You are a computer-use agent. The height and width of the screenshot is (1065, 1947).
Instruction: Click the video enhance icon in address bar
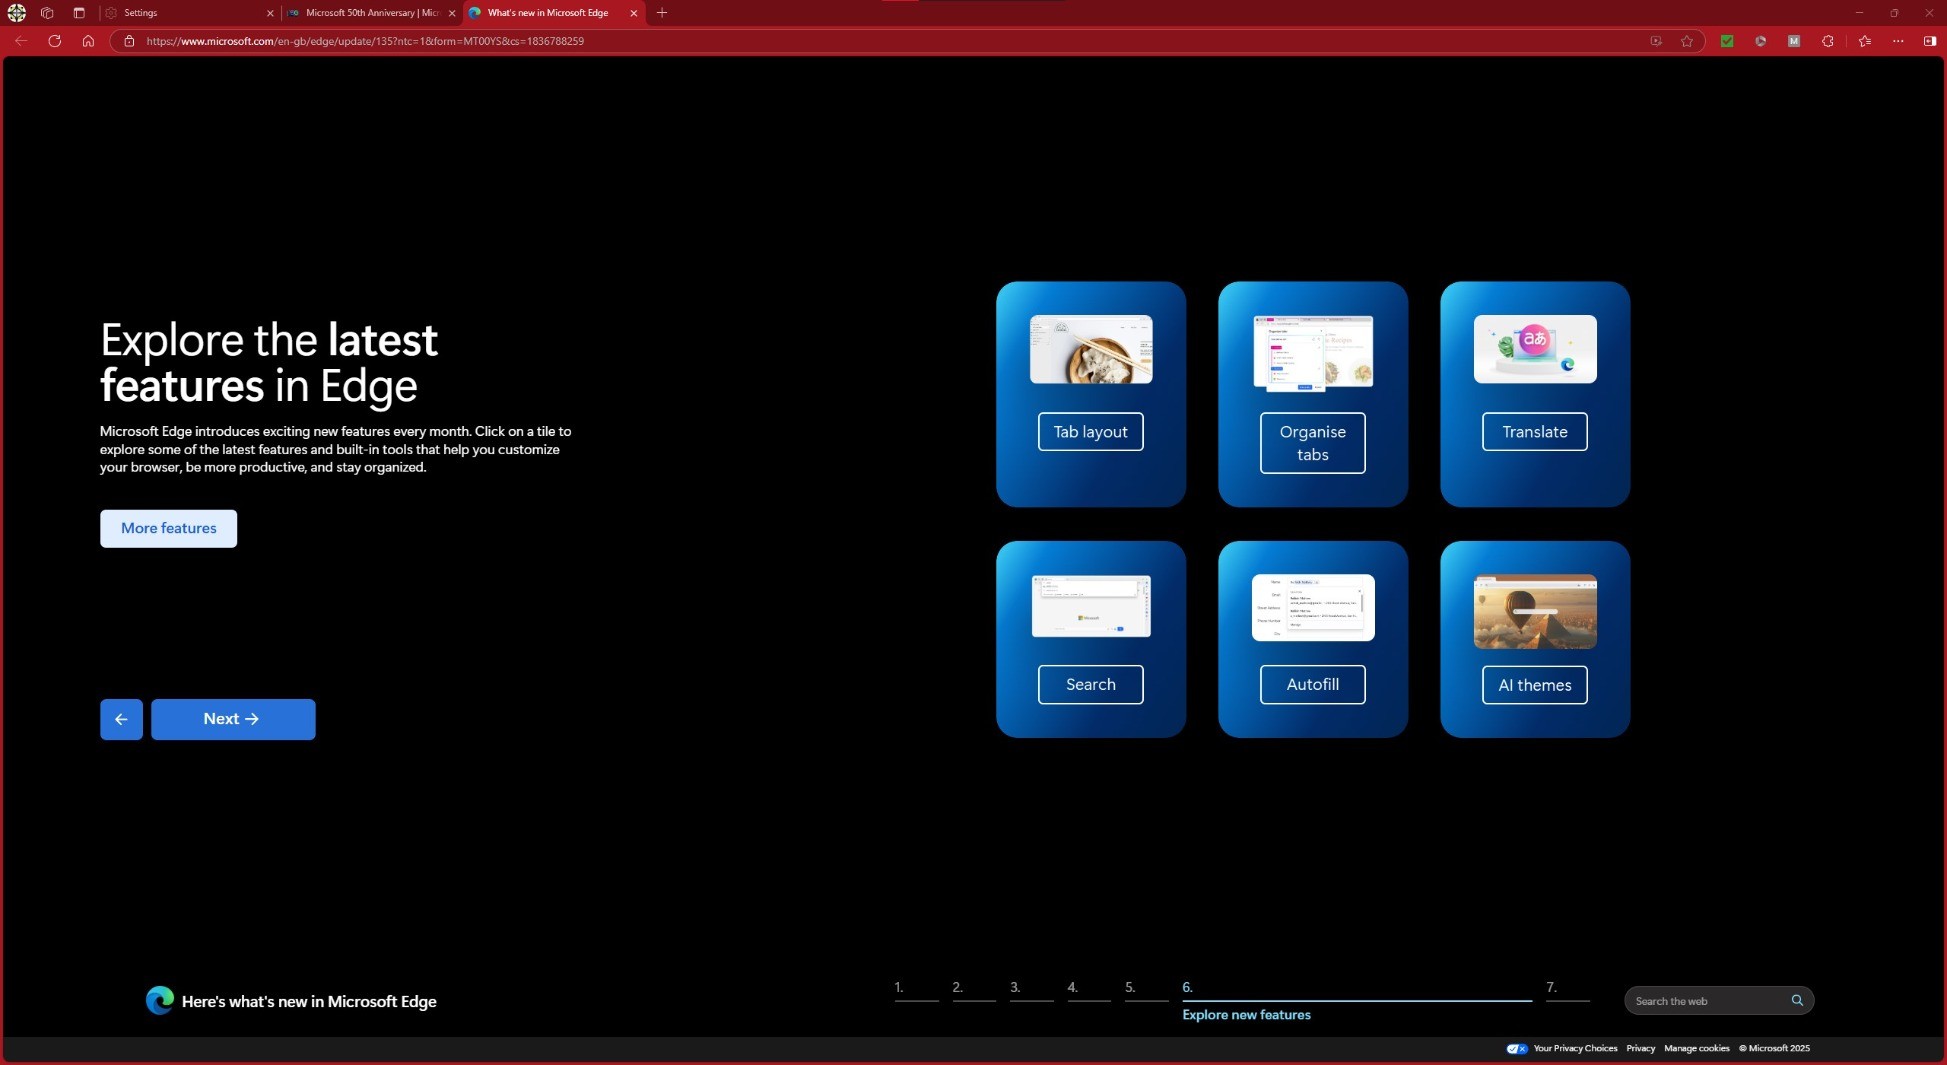[x=1656, y=41]
